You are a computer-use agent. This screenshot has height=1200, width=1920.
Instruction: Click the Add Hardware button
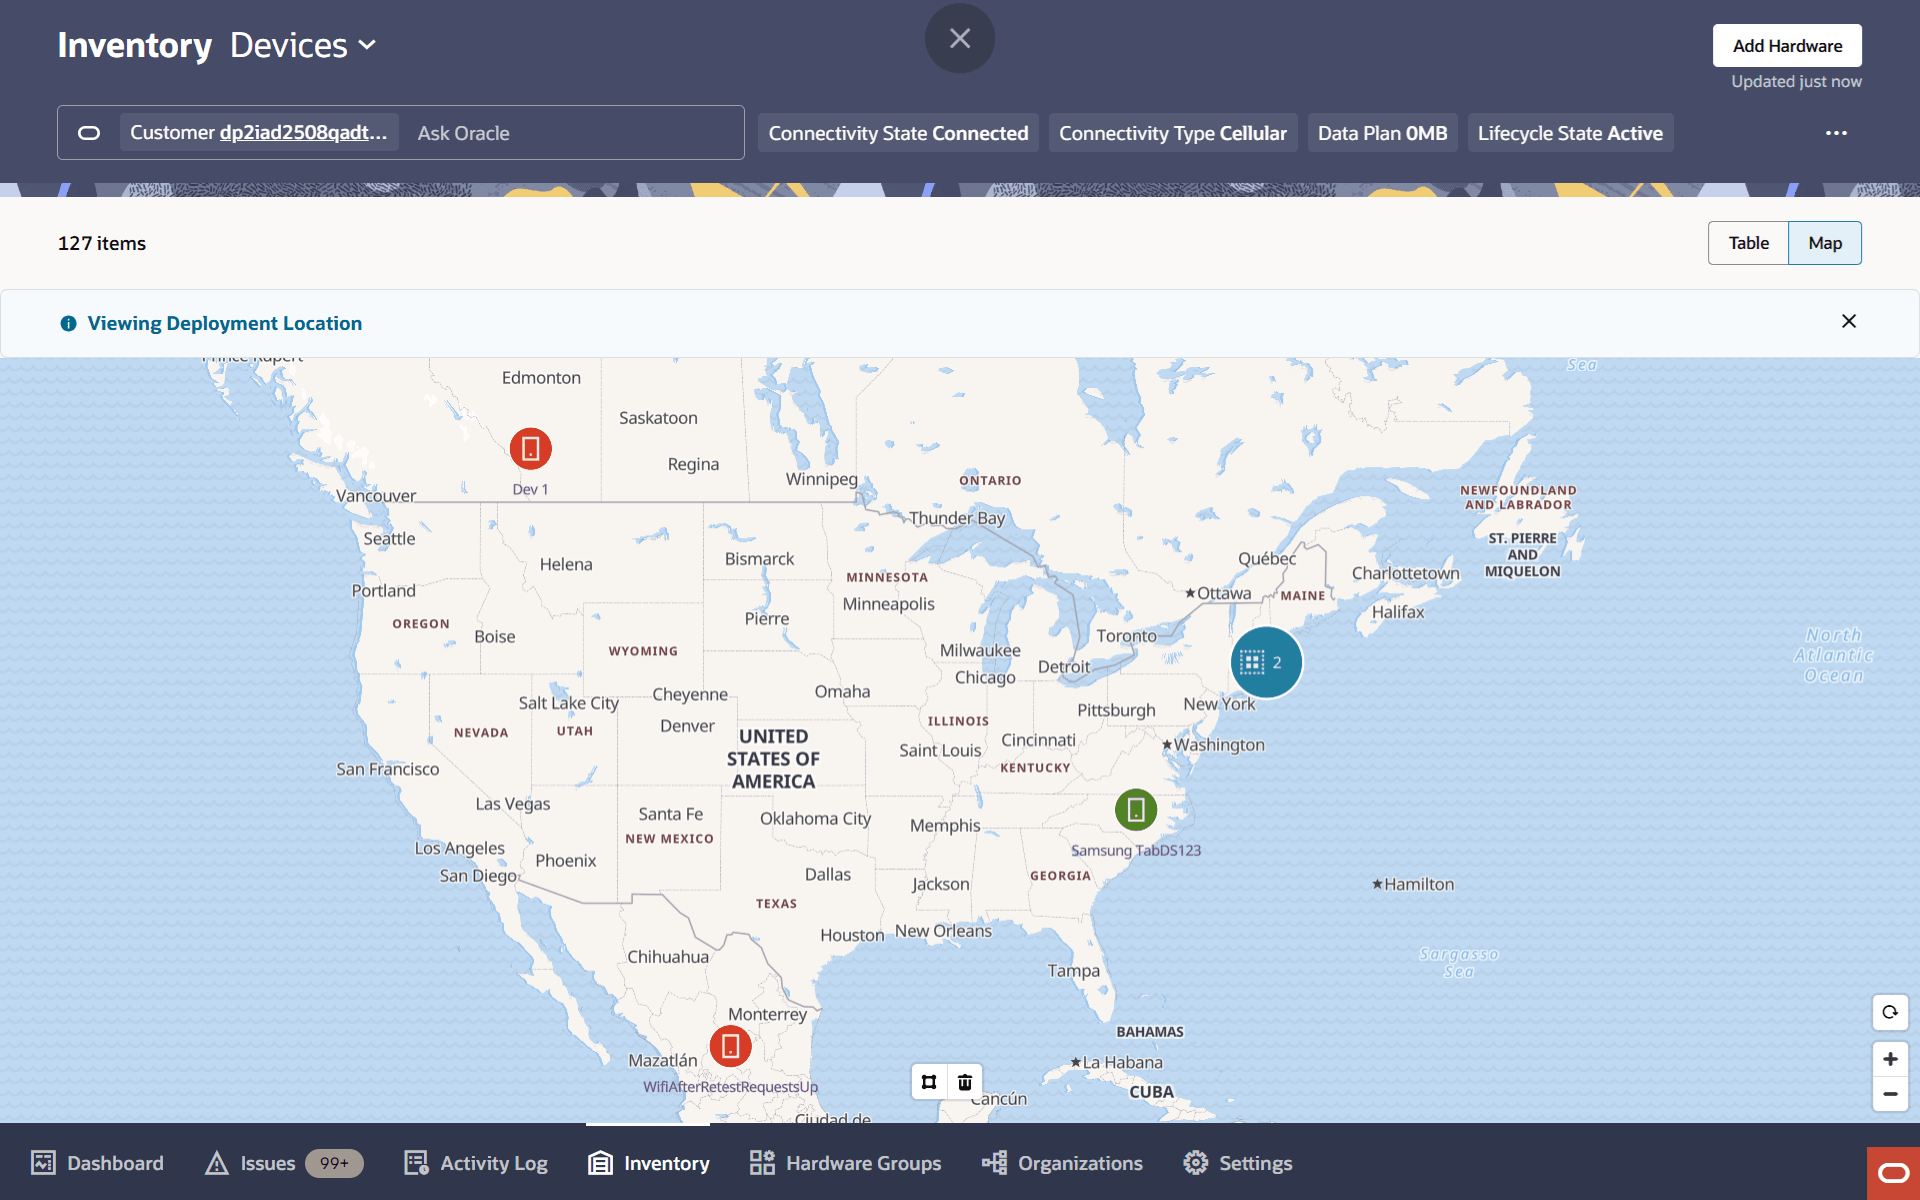coord(1787,46)
